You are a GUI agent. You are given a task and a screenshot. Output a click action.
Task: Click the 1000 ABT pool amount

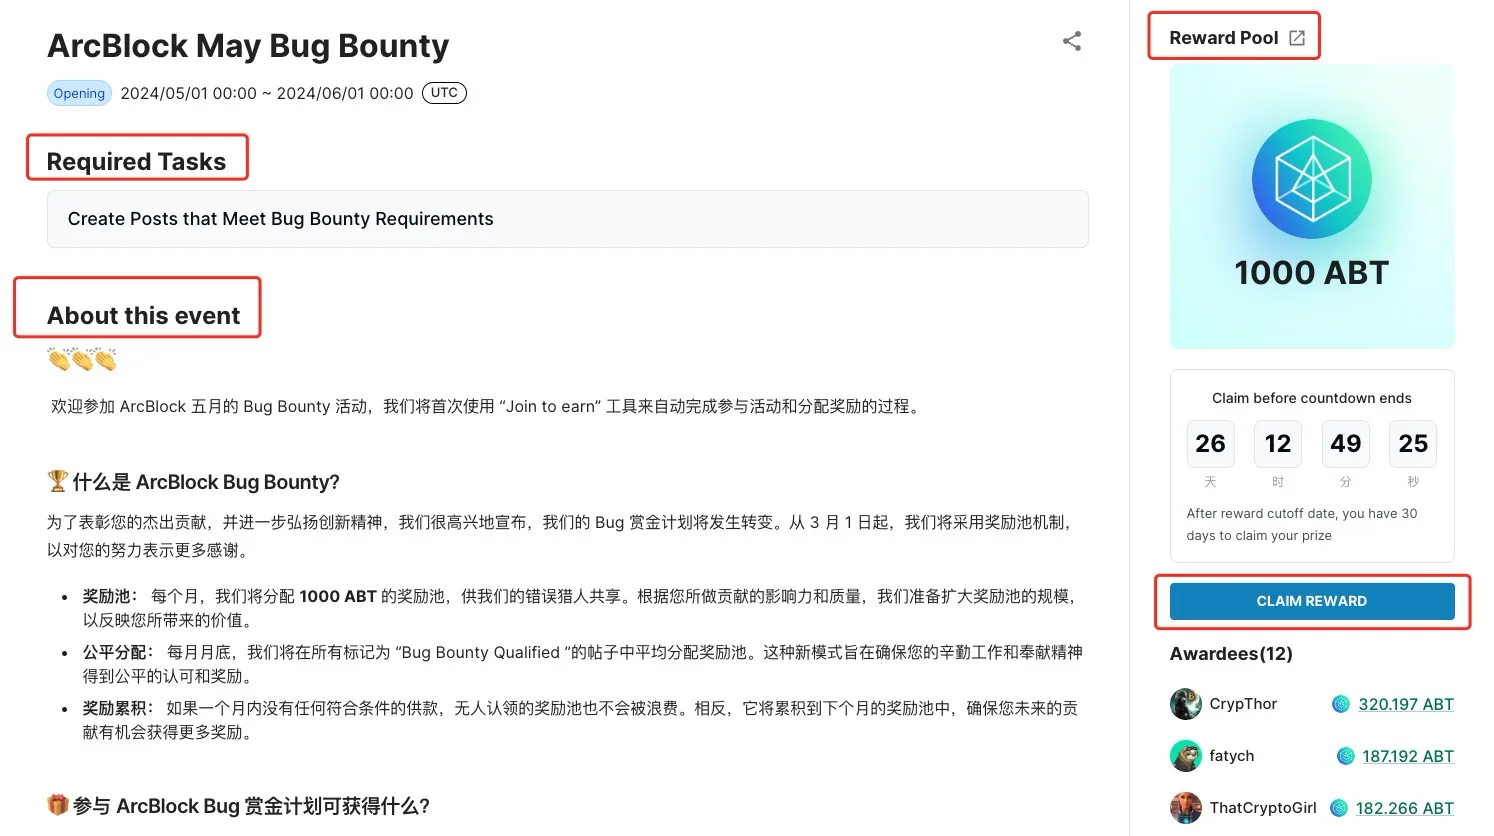click(x=1312, y=273)
